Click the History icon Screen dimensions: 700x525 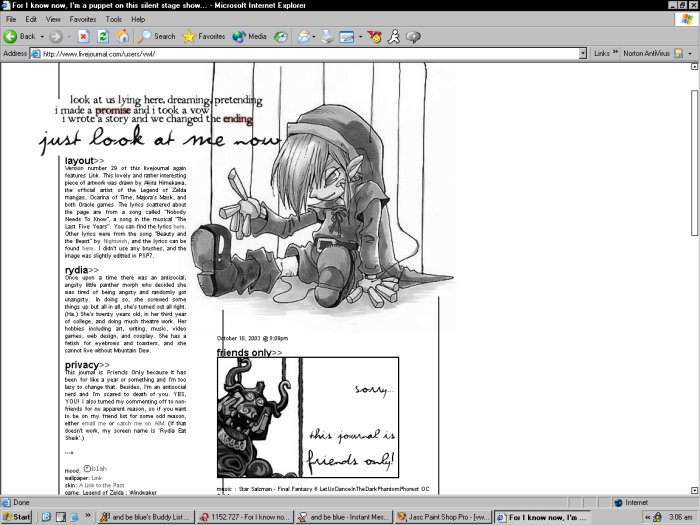280,37
